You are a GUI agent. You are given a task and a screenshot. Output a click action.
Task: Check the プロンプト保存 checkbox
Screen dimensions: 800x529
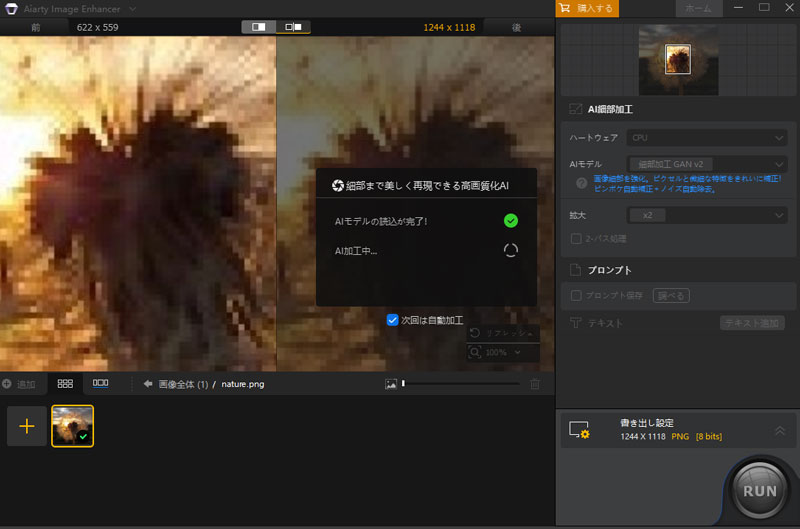tap(576, 295)
